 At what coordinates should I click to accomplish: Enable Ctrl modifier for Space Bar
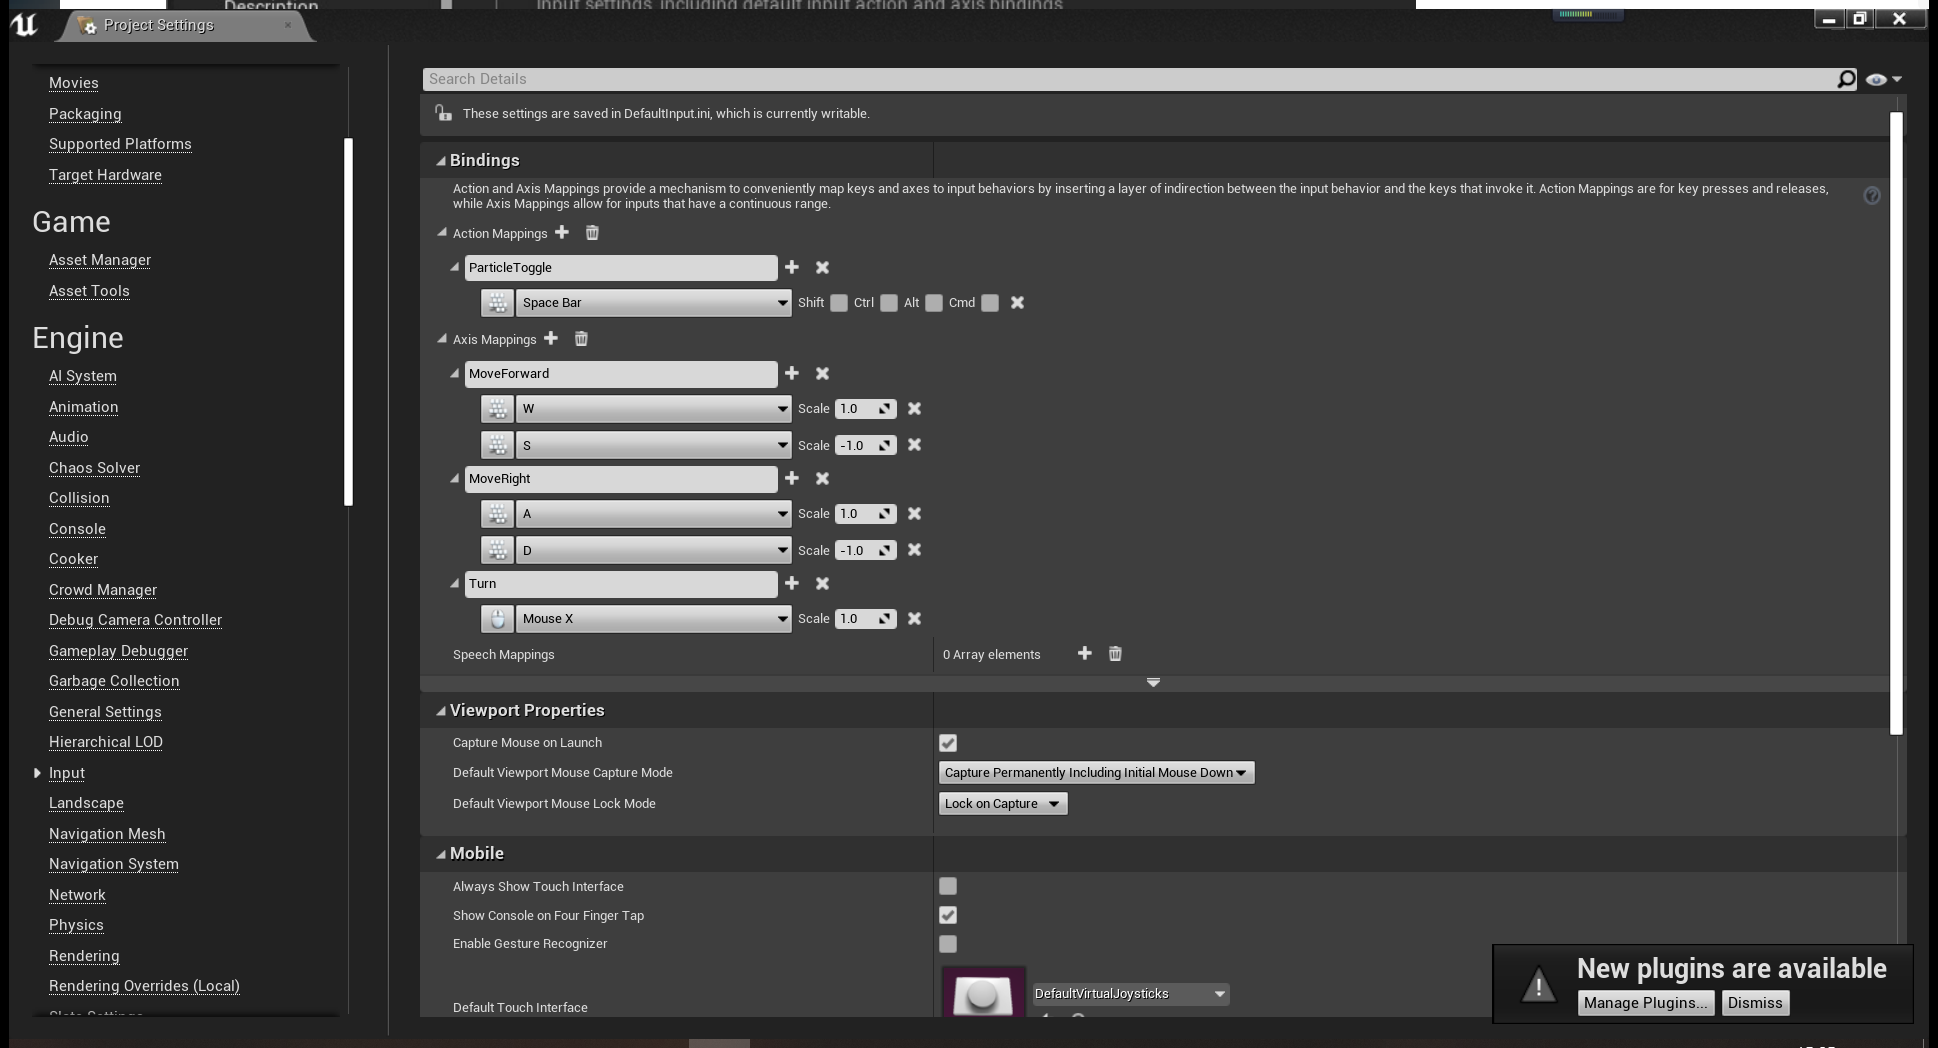tap(889, 303)
